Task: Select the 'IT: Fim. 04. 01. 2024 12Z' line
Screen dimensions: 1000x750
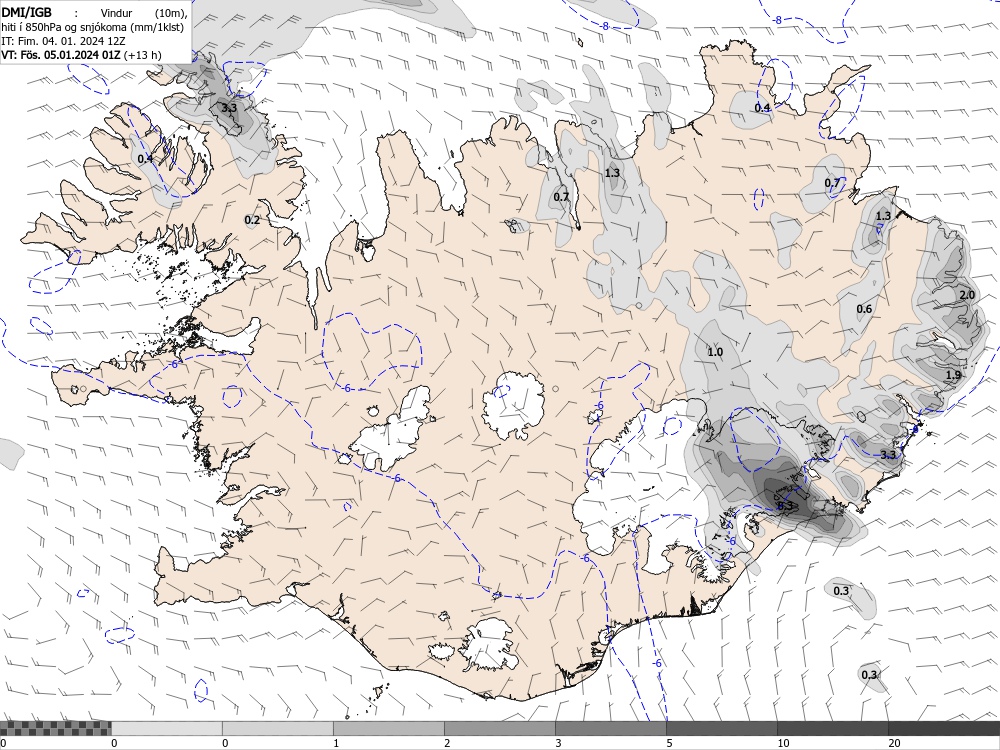Action: pos(63,41)
